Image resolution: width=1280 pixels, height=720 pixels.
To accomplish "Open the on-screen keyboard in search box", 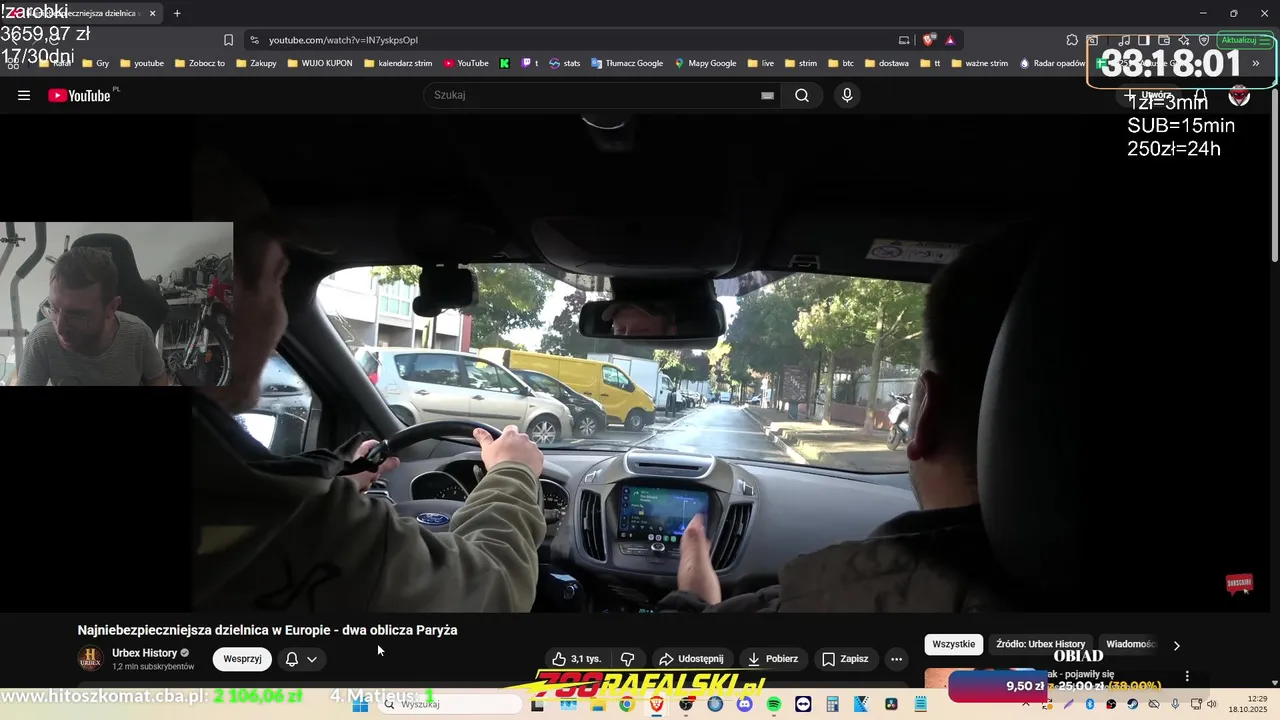I will (x=767, y=95).
